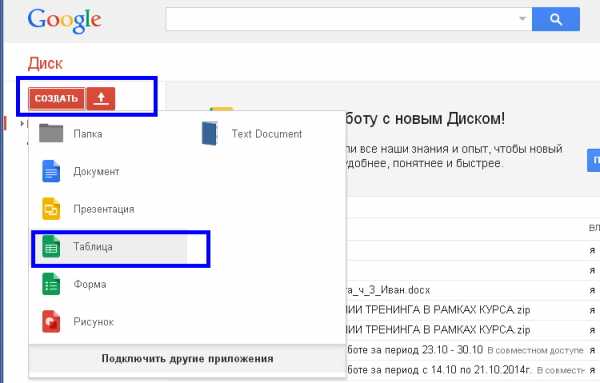Image resolution: width=600 pixels, height=383 pixels.
Task: Choose Text Document from the create menu
Action: (x=268, y=134)
